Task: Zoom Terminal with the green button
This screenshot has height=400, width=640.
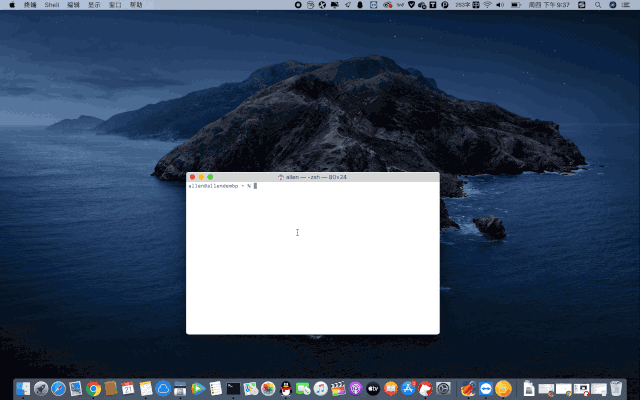Action: [210, 177]
